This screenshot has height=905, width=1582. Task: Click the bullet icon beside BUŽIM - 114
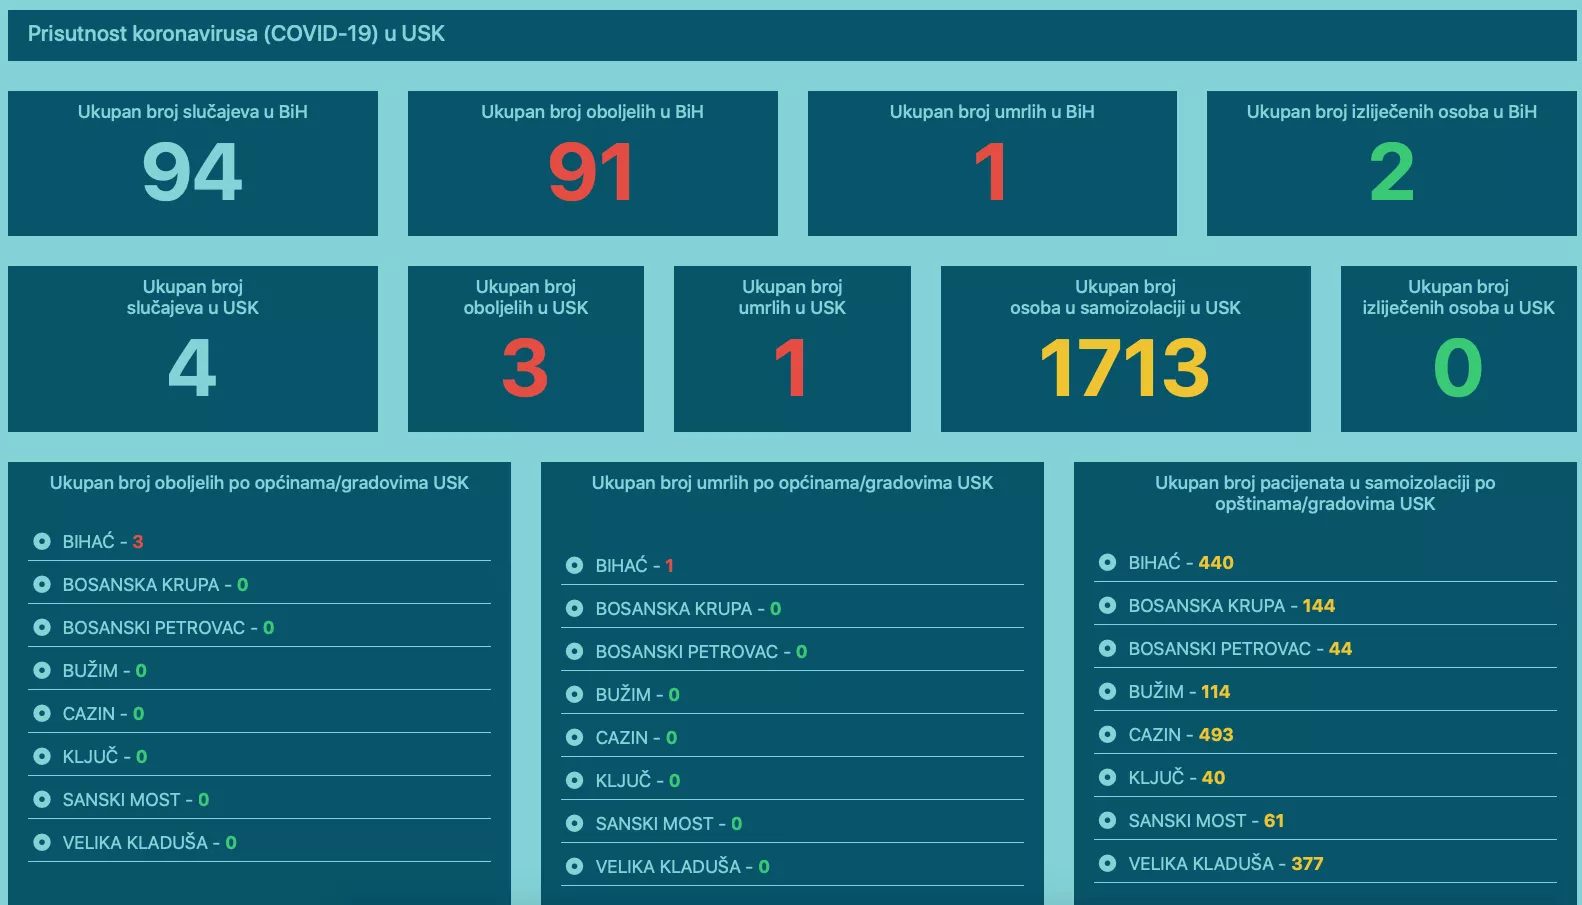pos(1107,692)
